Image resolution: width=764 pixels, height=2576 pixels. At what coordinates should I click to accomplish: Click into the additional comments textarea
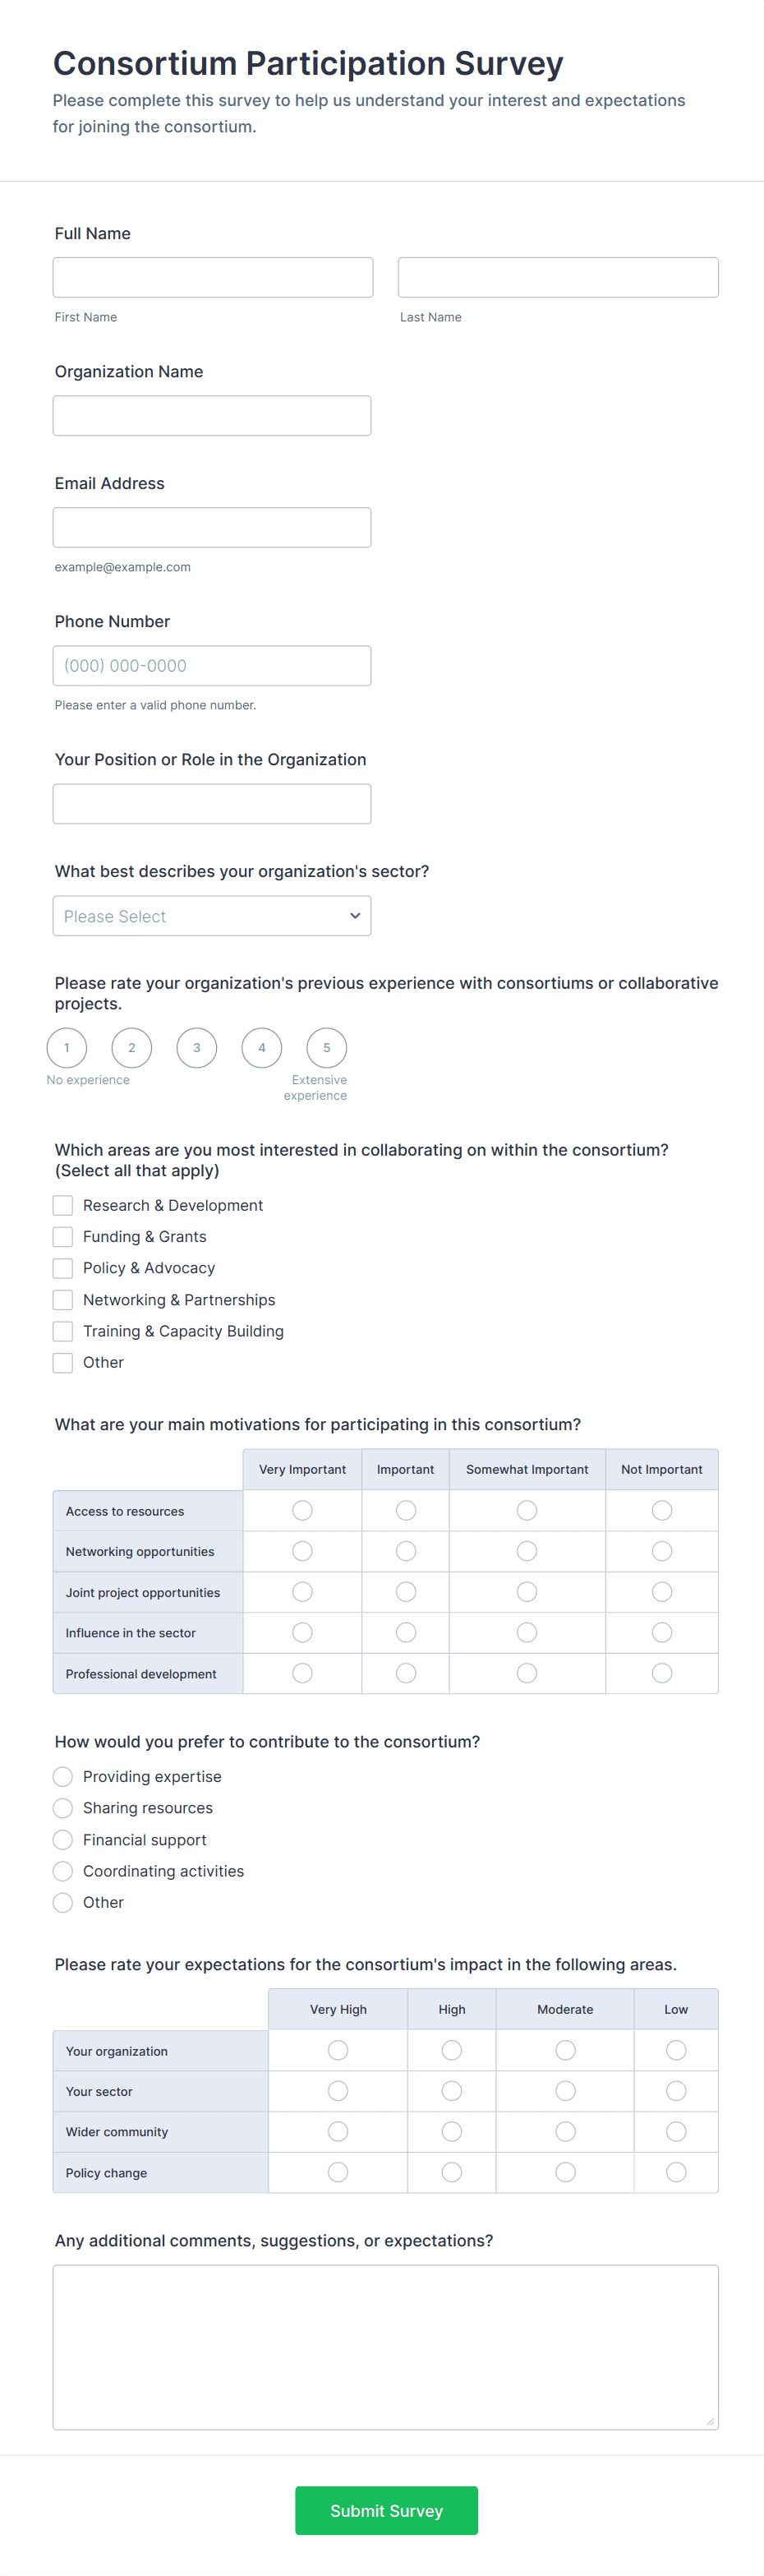pyautogui.click(x=386, y=2347)
